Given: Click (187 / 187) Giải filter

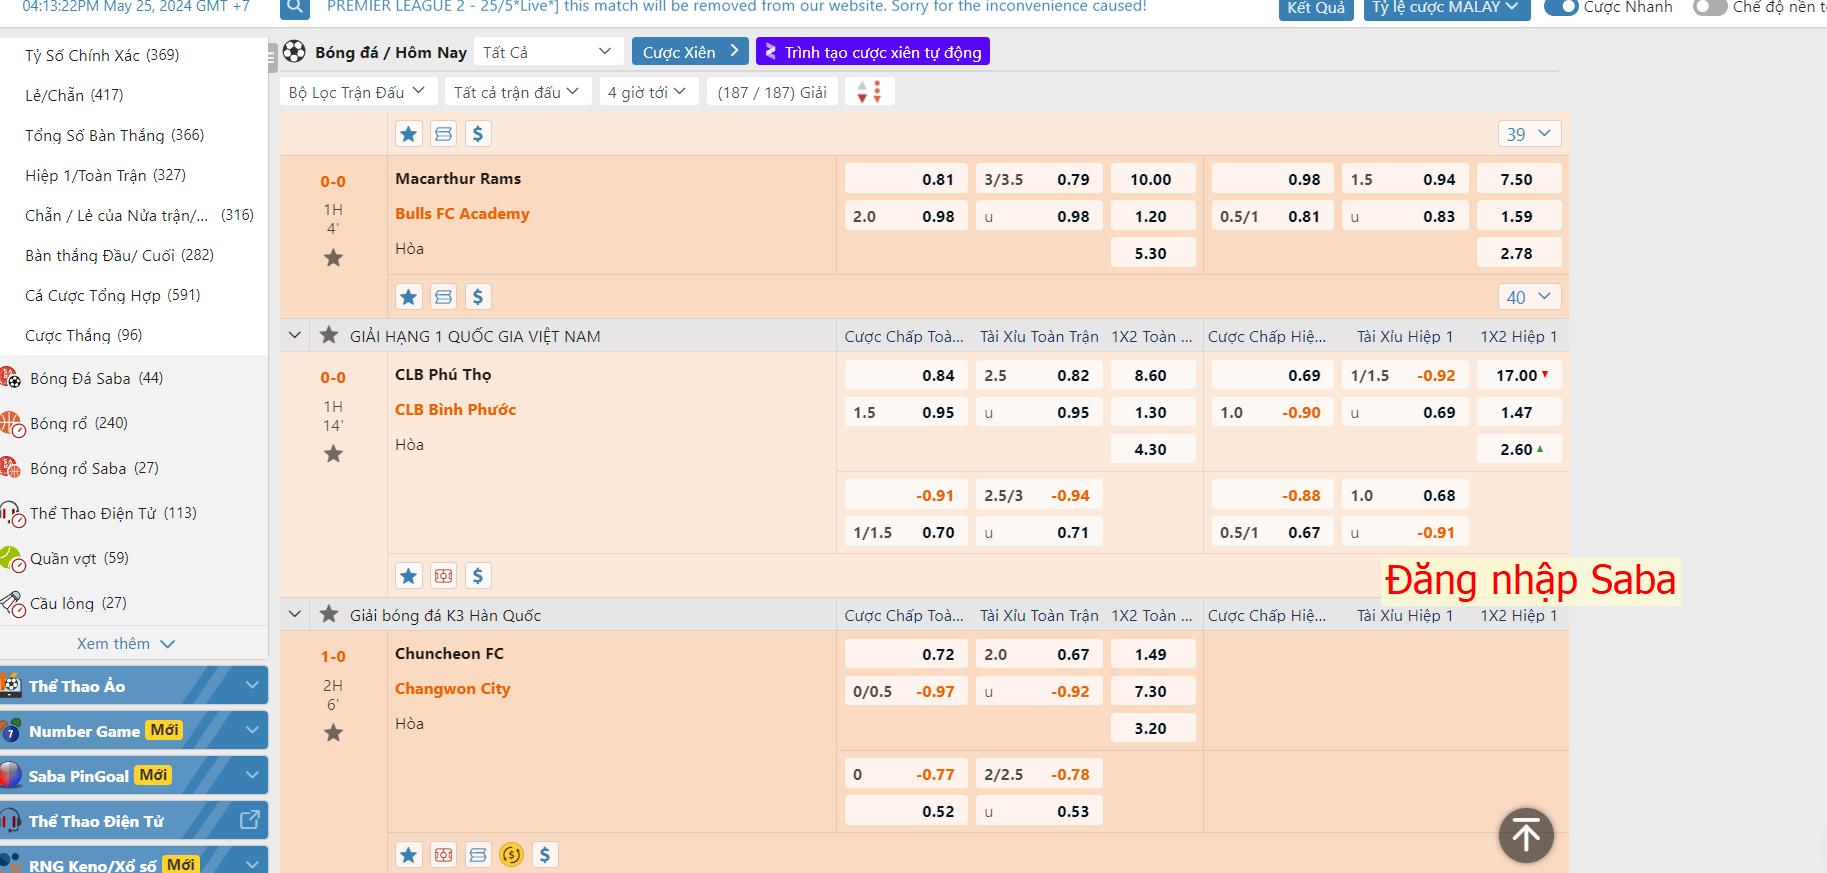Looking at the screenshot, I should click(x=772, y=92).
